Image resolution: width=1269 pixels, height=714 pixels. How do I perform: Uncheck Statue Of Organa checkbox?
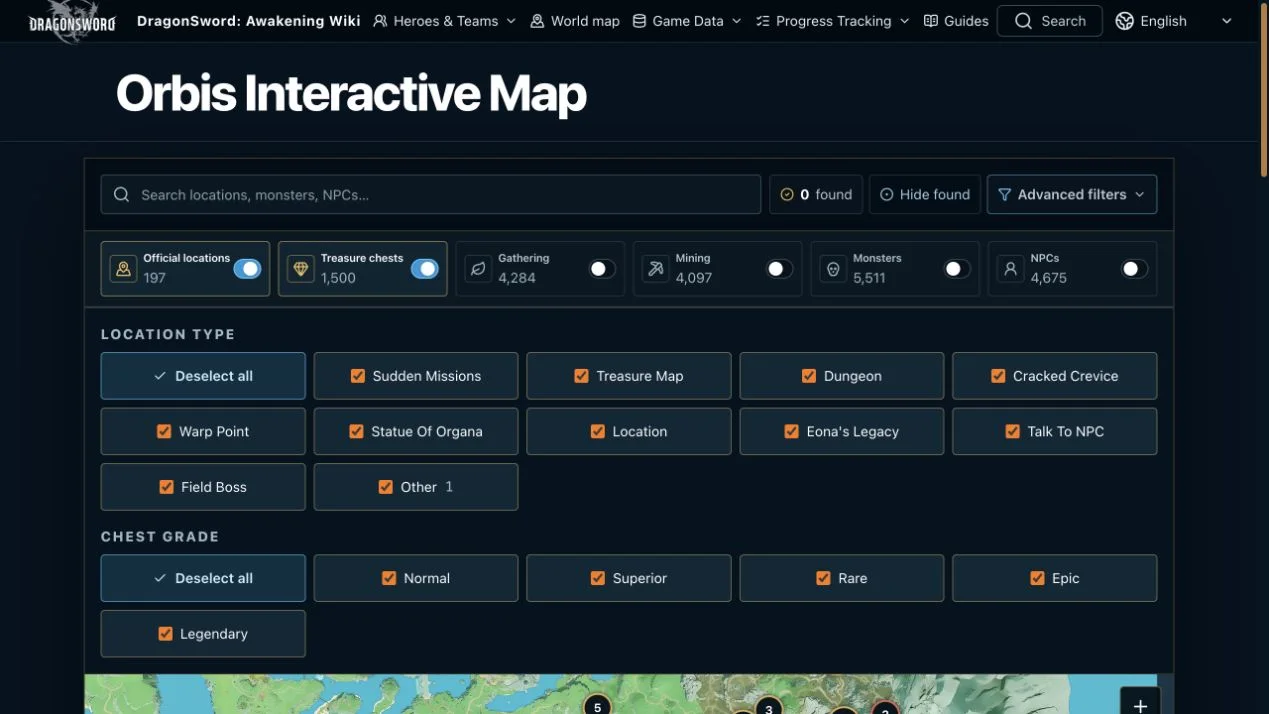(x=356, y=431)
